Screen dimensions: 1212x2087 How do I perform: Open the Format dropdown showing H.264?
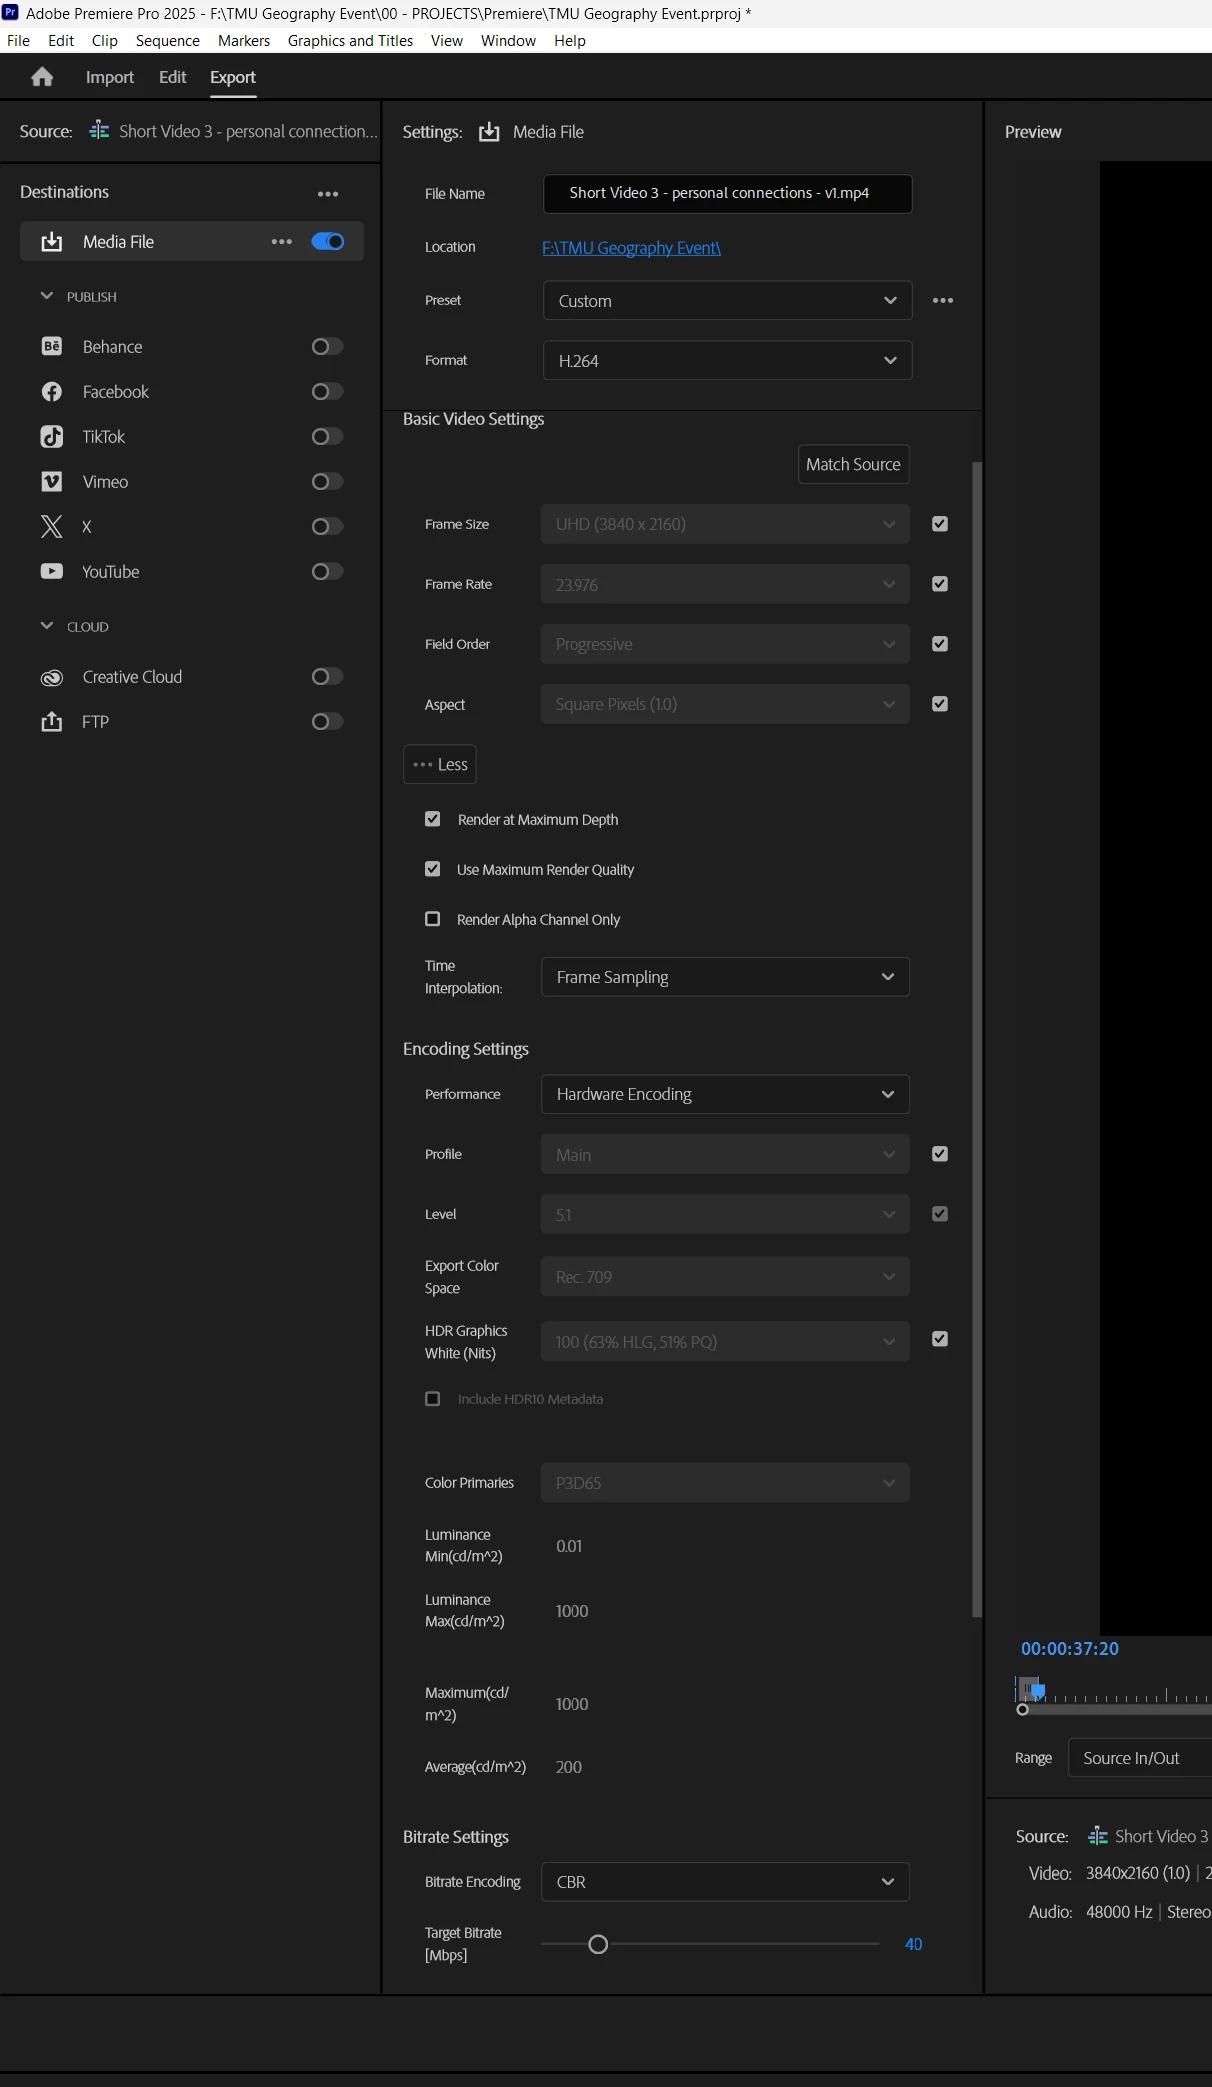tap(727, 360)
